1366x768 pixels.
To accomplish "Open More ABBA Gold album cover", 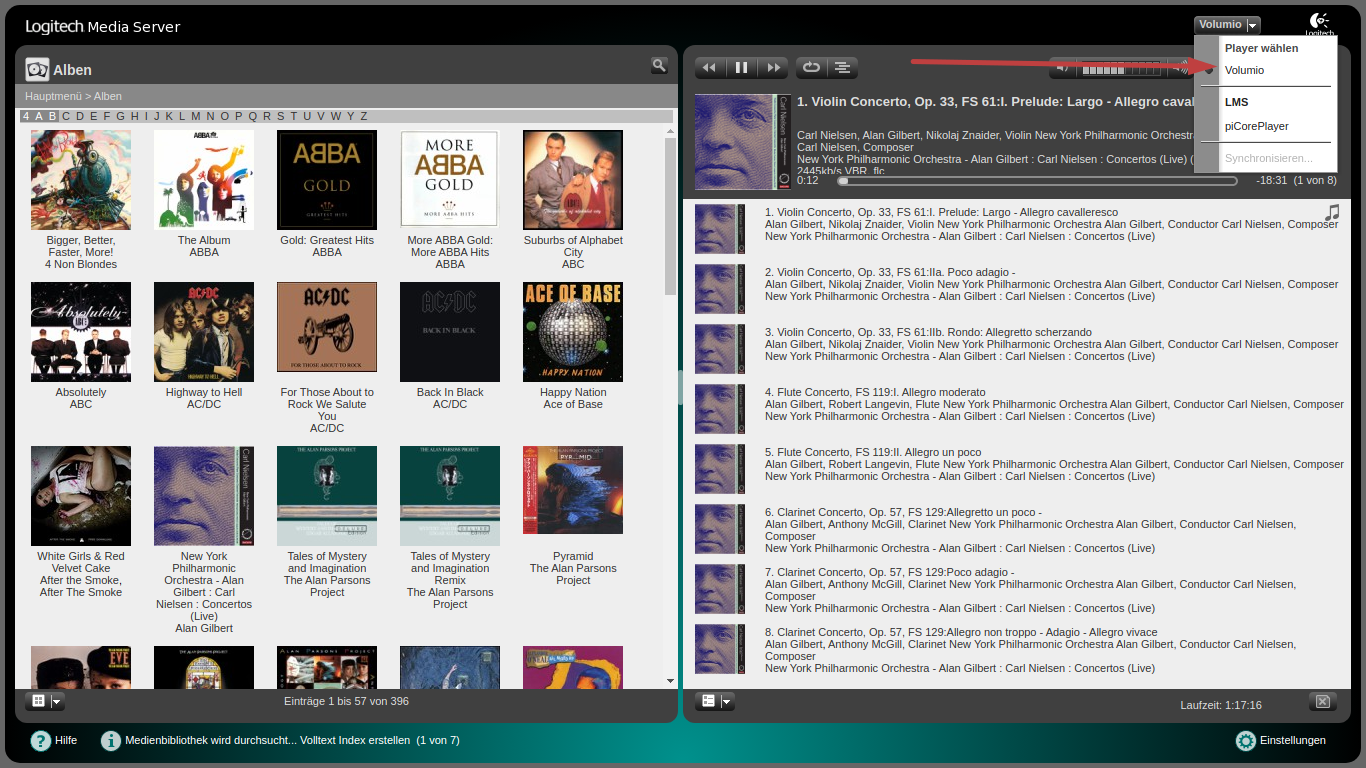I will (x=450, y=180).
